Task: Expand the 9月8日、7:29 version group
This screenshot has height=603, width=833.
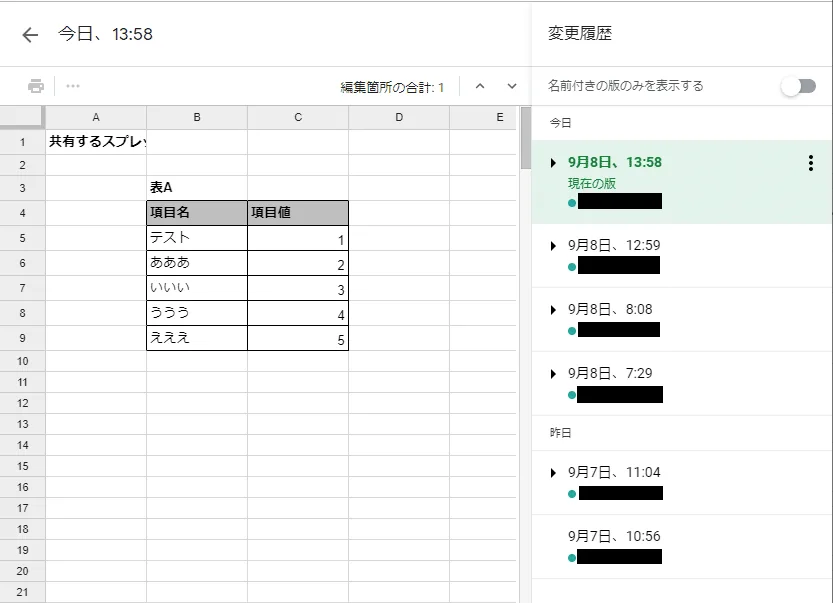Action: (553, 374)
